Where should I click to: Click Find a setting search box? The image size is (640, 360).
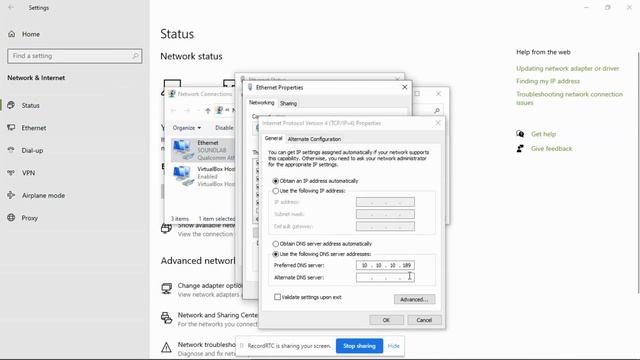pyautogui.click(x=74, y=56)
